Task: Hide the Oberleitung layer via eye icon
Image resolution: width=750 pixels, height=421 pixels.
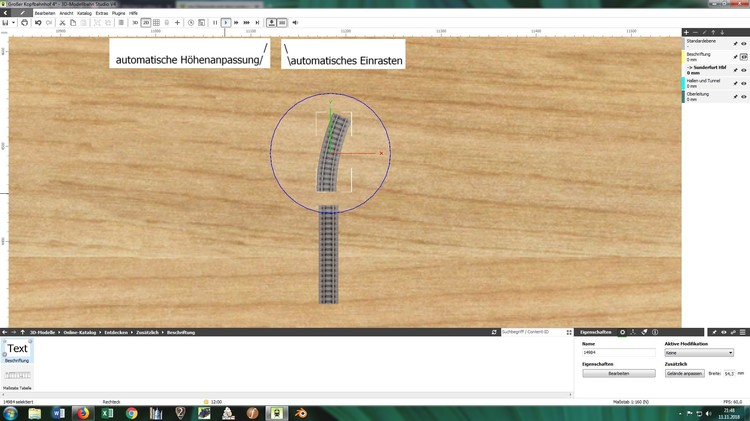Action: pos(743,96)
